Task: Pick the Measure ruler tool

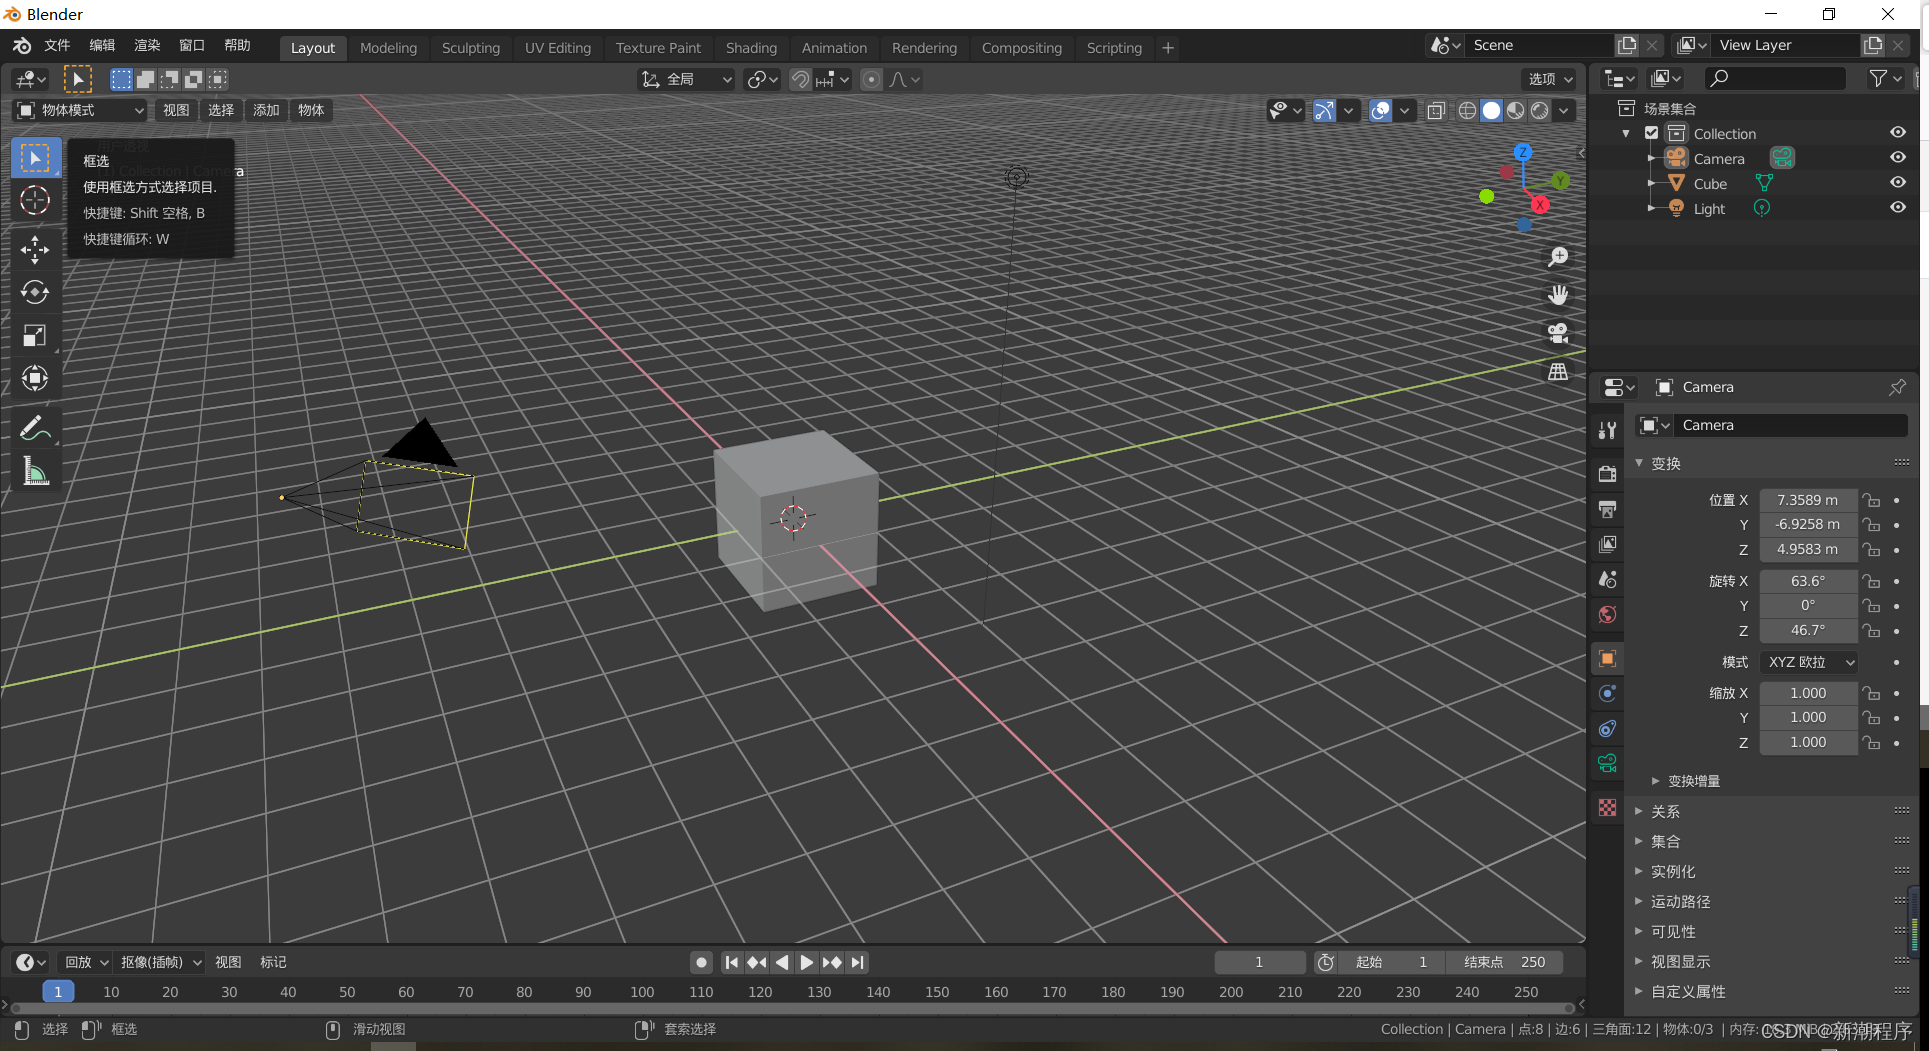Action: pyautogui.click(x=35, y=471)
